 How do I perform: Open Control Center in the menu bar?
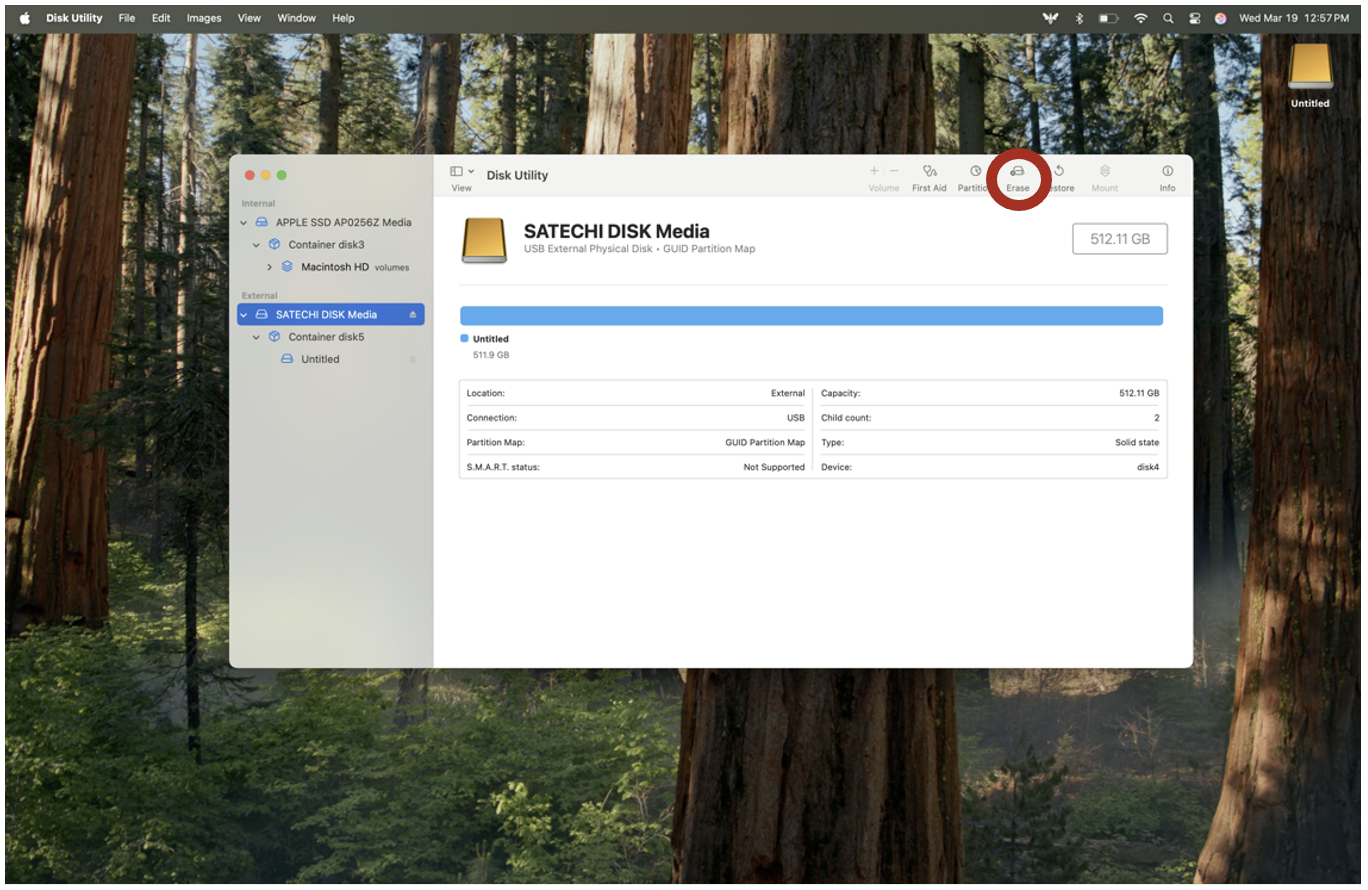pos(1194,18)
